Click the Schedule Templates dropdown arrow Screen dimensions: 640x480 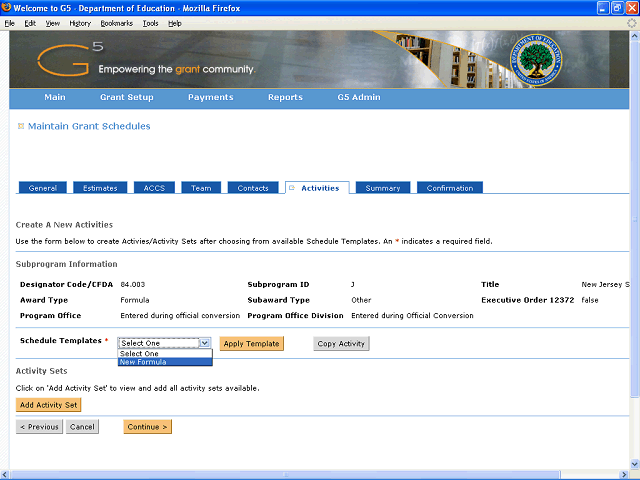204,343
